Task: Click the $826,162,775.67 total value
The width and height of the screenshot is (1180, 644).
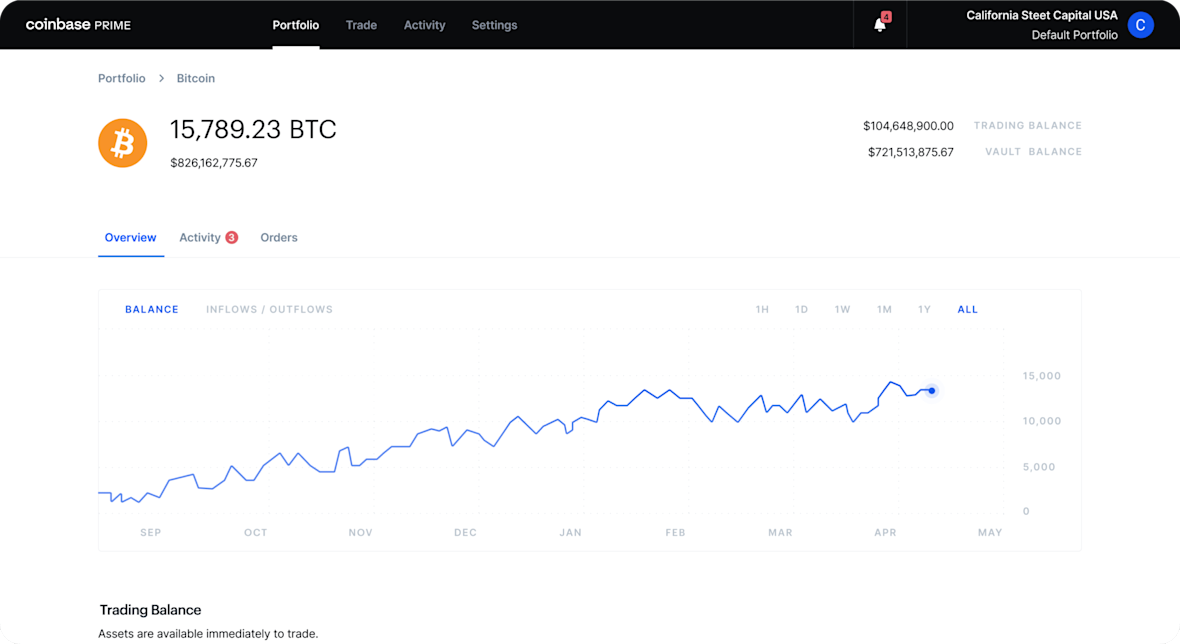Action: (x=214, y=163)
